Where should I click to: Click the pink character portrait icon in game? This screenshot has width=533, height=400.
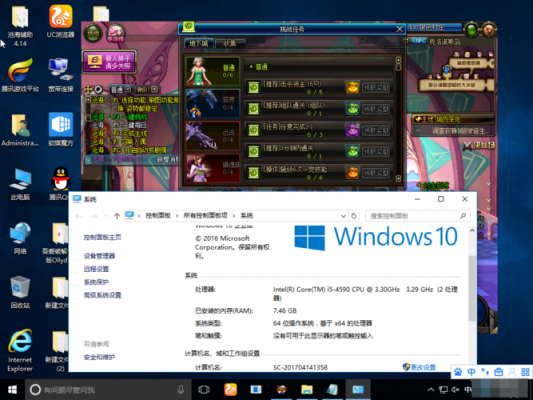(x=116, y=33)
